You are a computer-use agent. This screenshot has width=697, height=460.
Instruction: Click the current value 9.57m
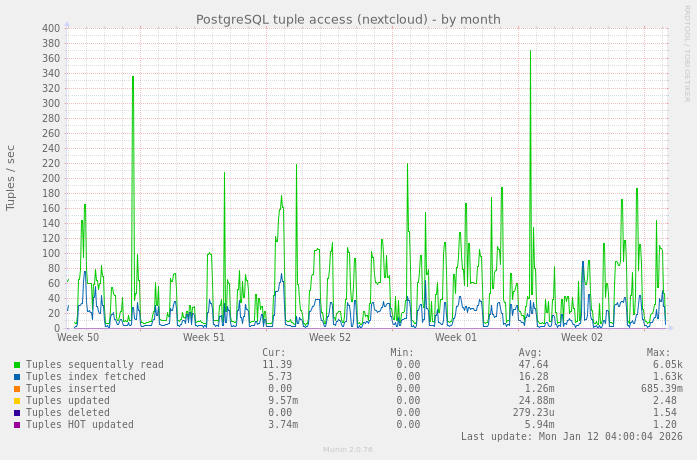(283, 400)
